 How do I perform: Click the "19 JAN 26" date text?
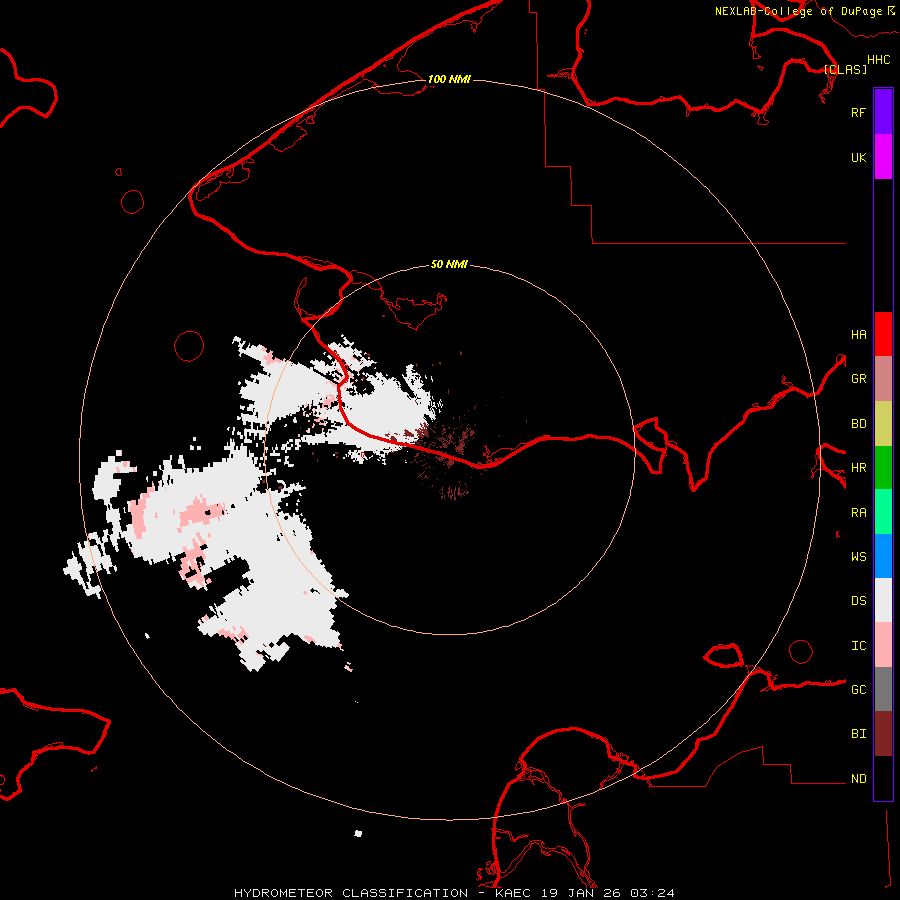[x=580, y=893]
